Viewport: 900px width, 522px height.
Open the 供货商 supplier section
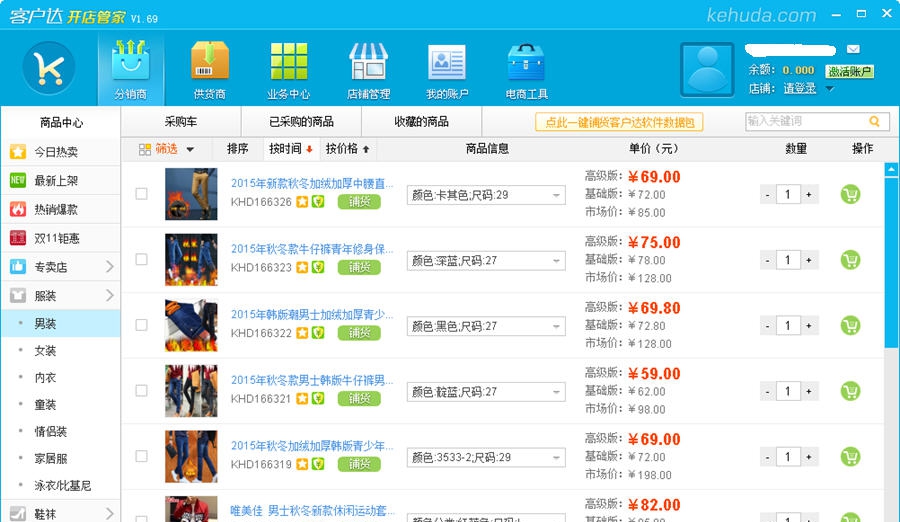tap(210, 69)
